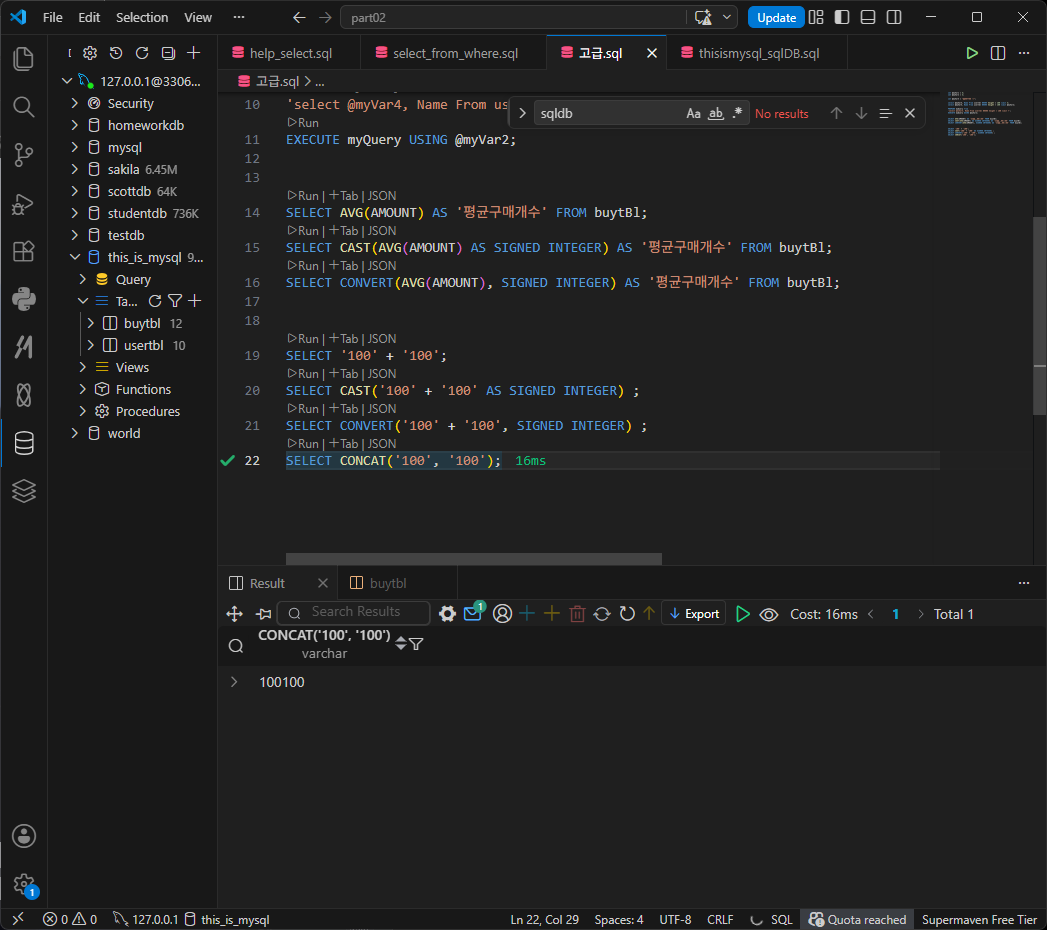Open the layers stack icon in activity bar
This screenshot has height=930, width=1047.
23,491
